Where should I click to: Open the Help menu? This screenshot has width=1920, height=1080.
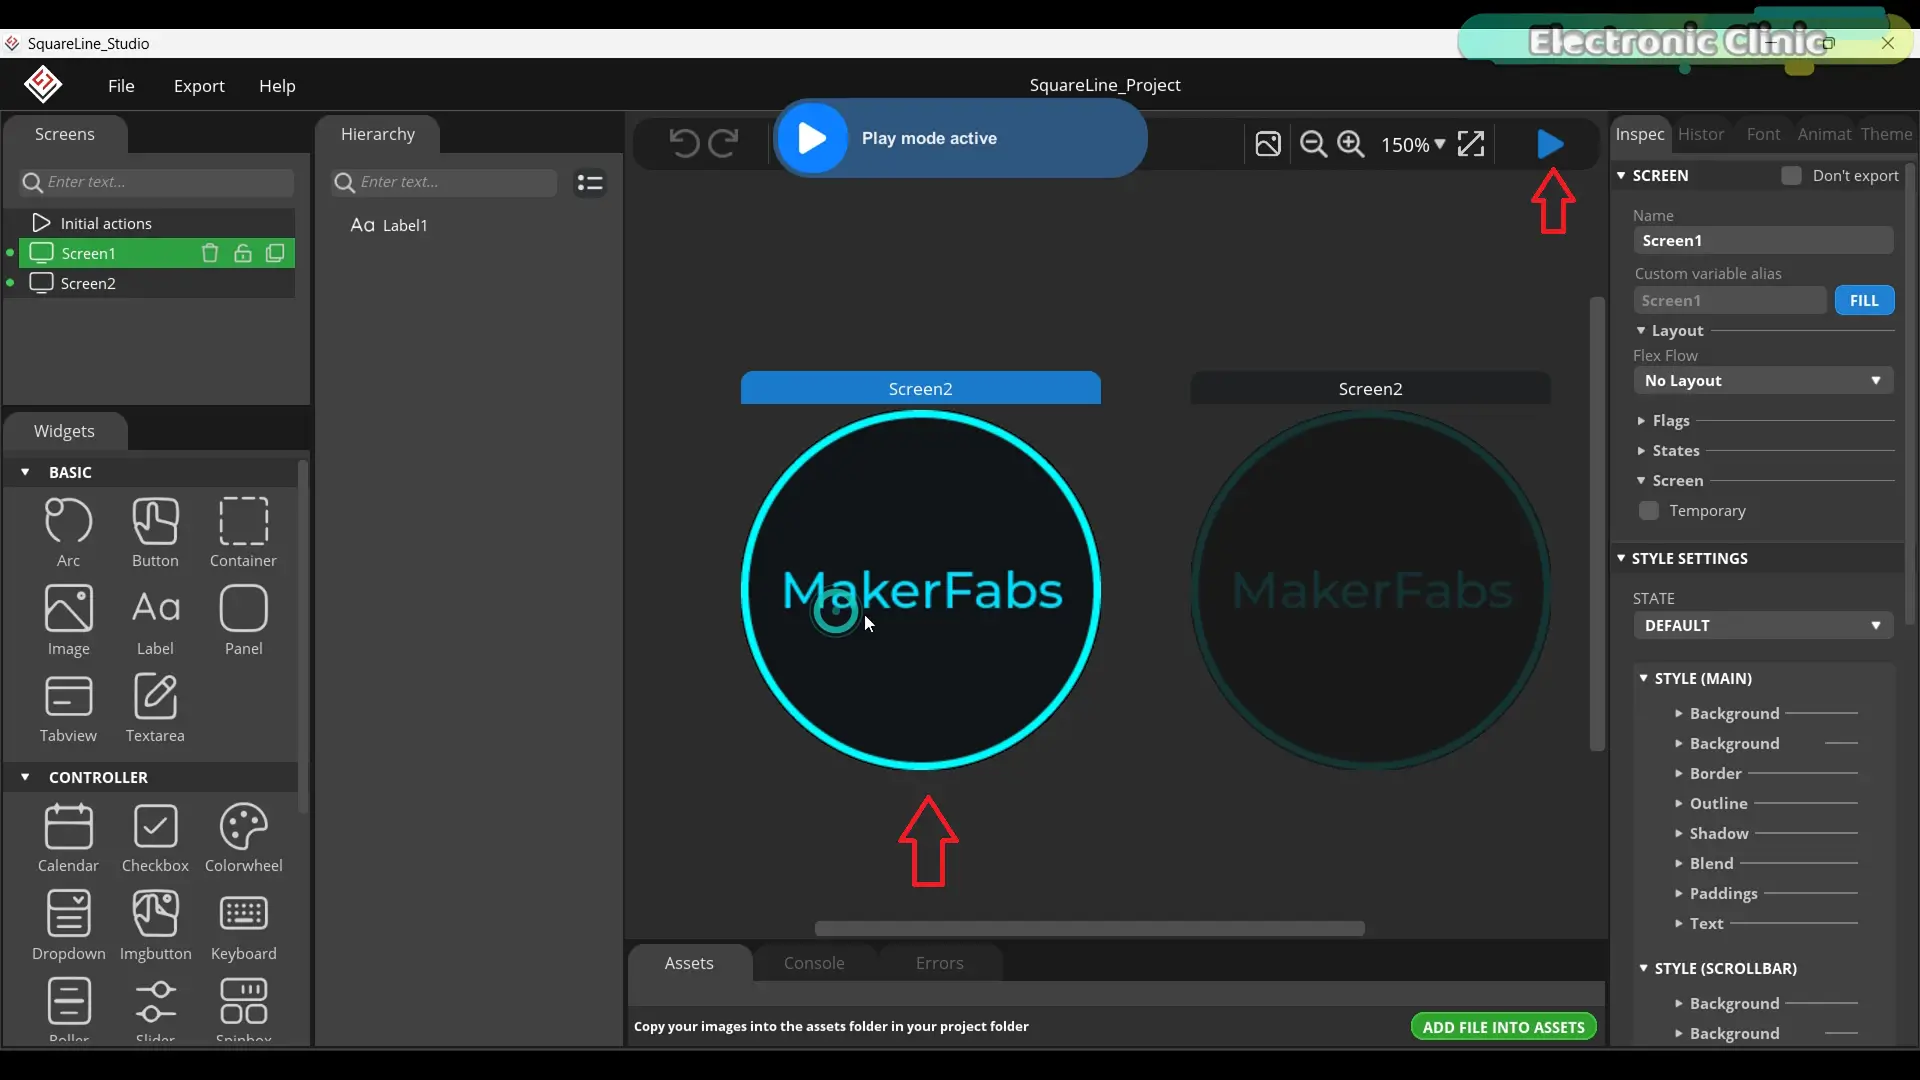pos(277,86)
